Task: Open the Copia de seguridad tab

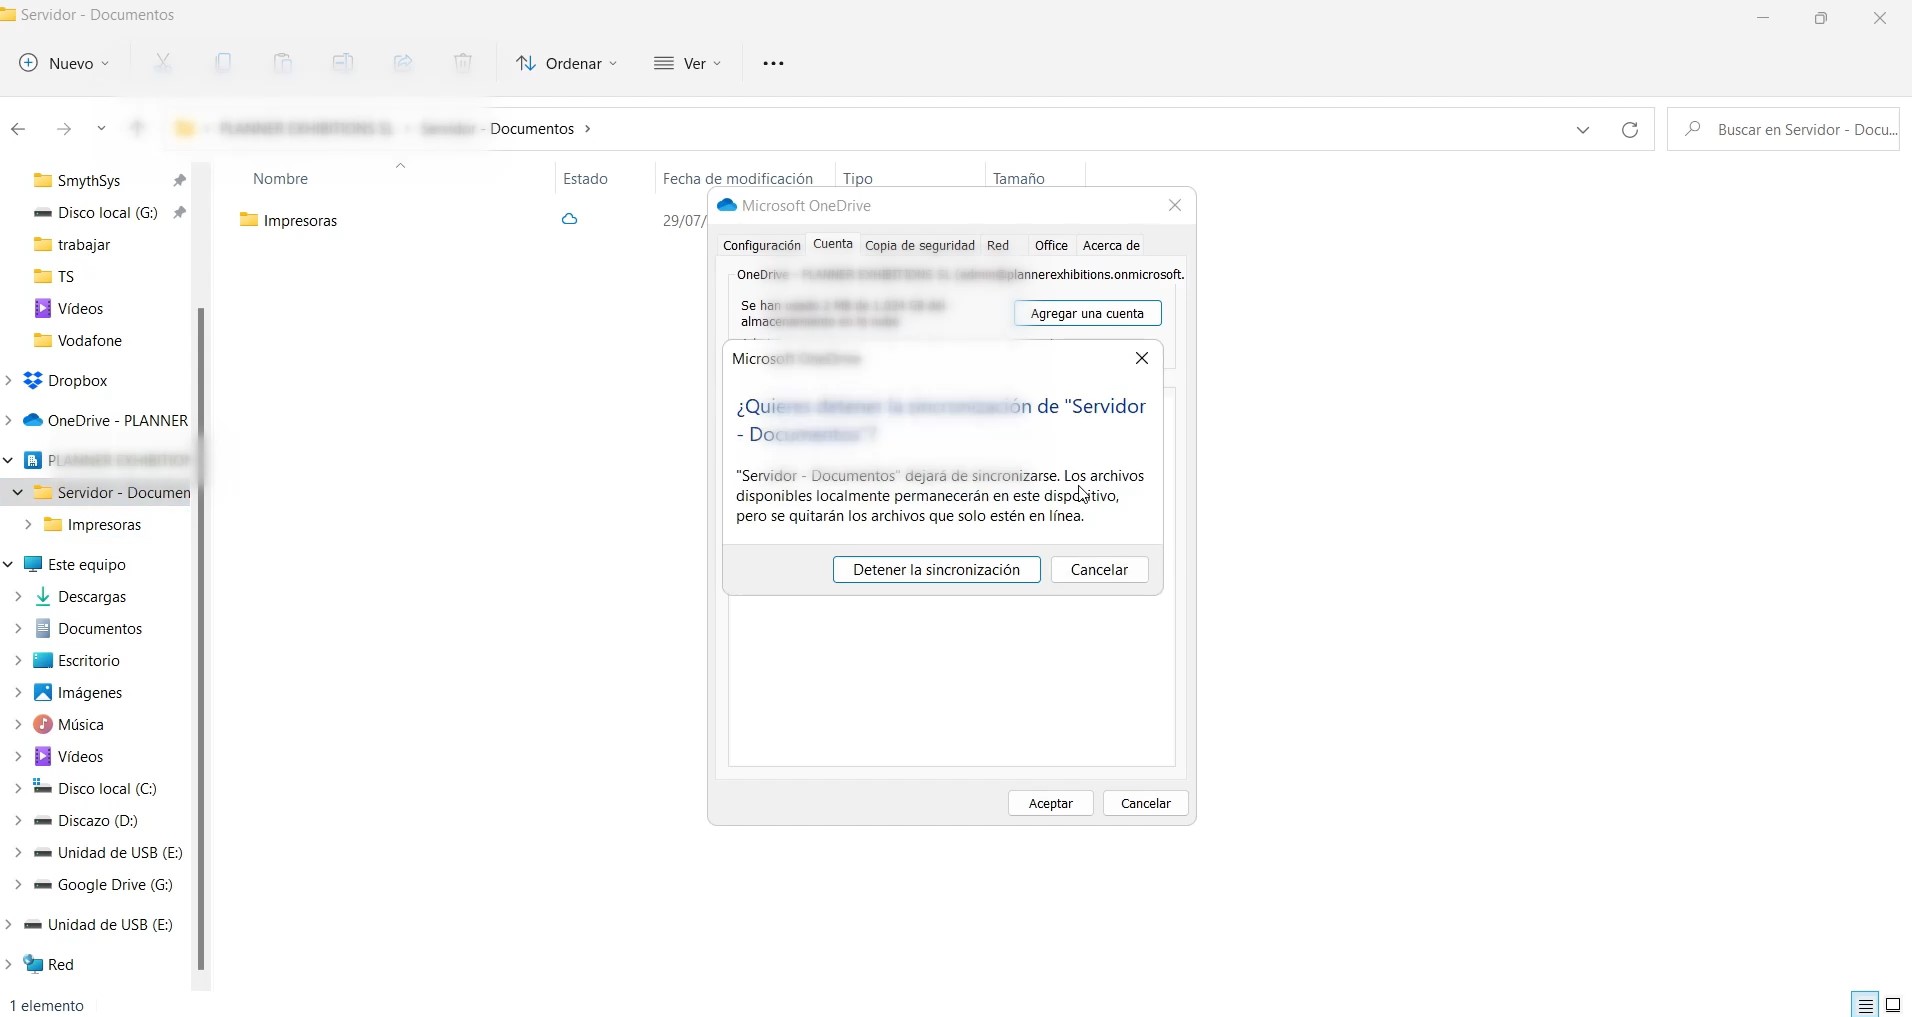Action: [920, 245]
